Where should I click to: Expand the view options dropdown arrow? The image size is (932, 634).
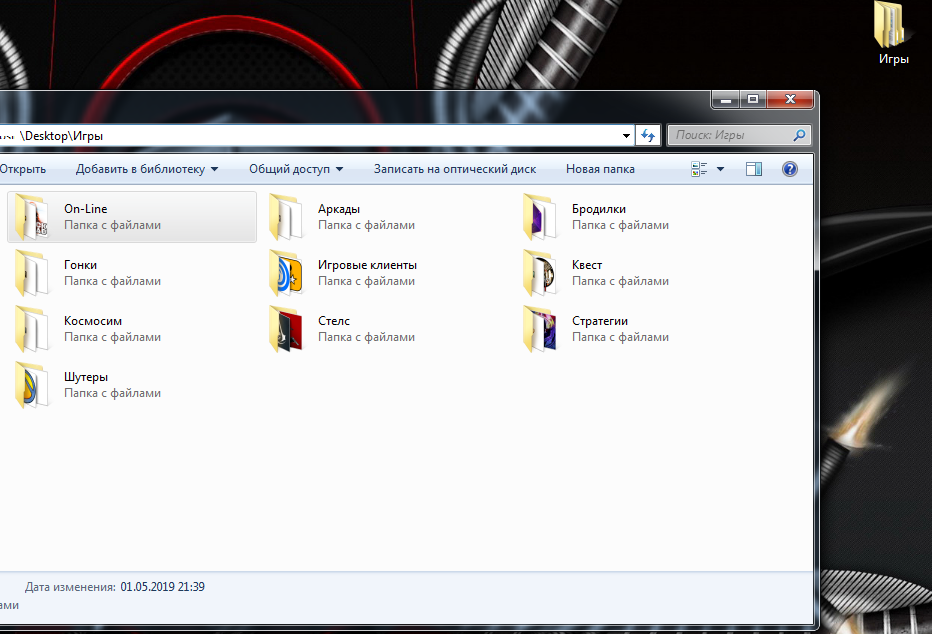[x=720, y=169]
